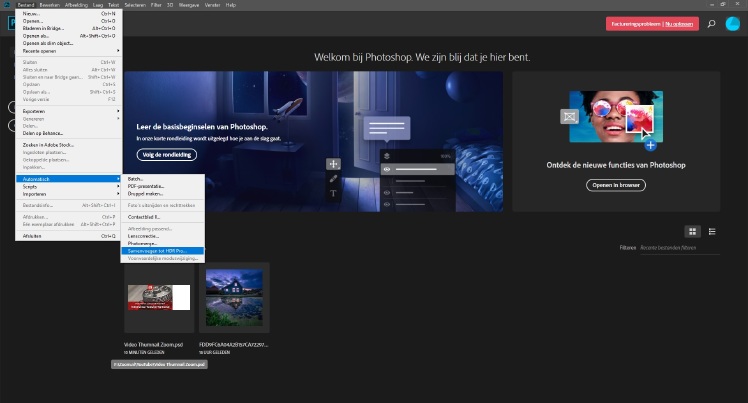Expand the Importeren submenu
The image size is (748, 403).
[69, 194]
